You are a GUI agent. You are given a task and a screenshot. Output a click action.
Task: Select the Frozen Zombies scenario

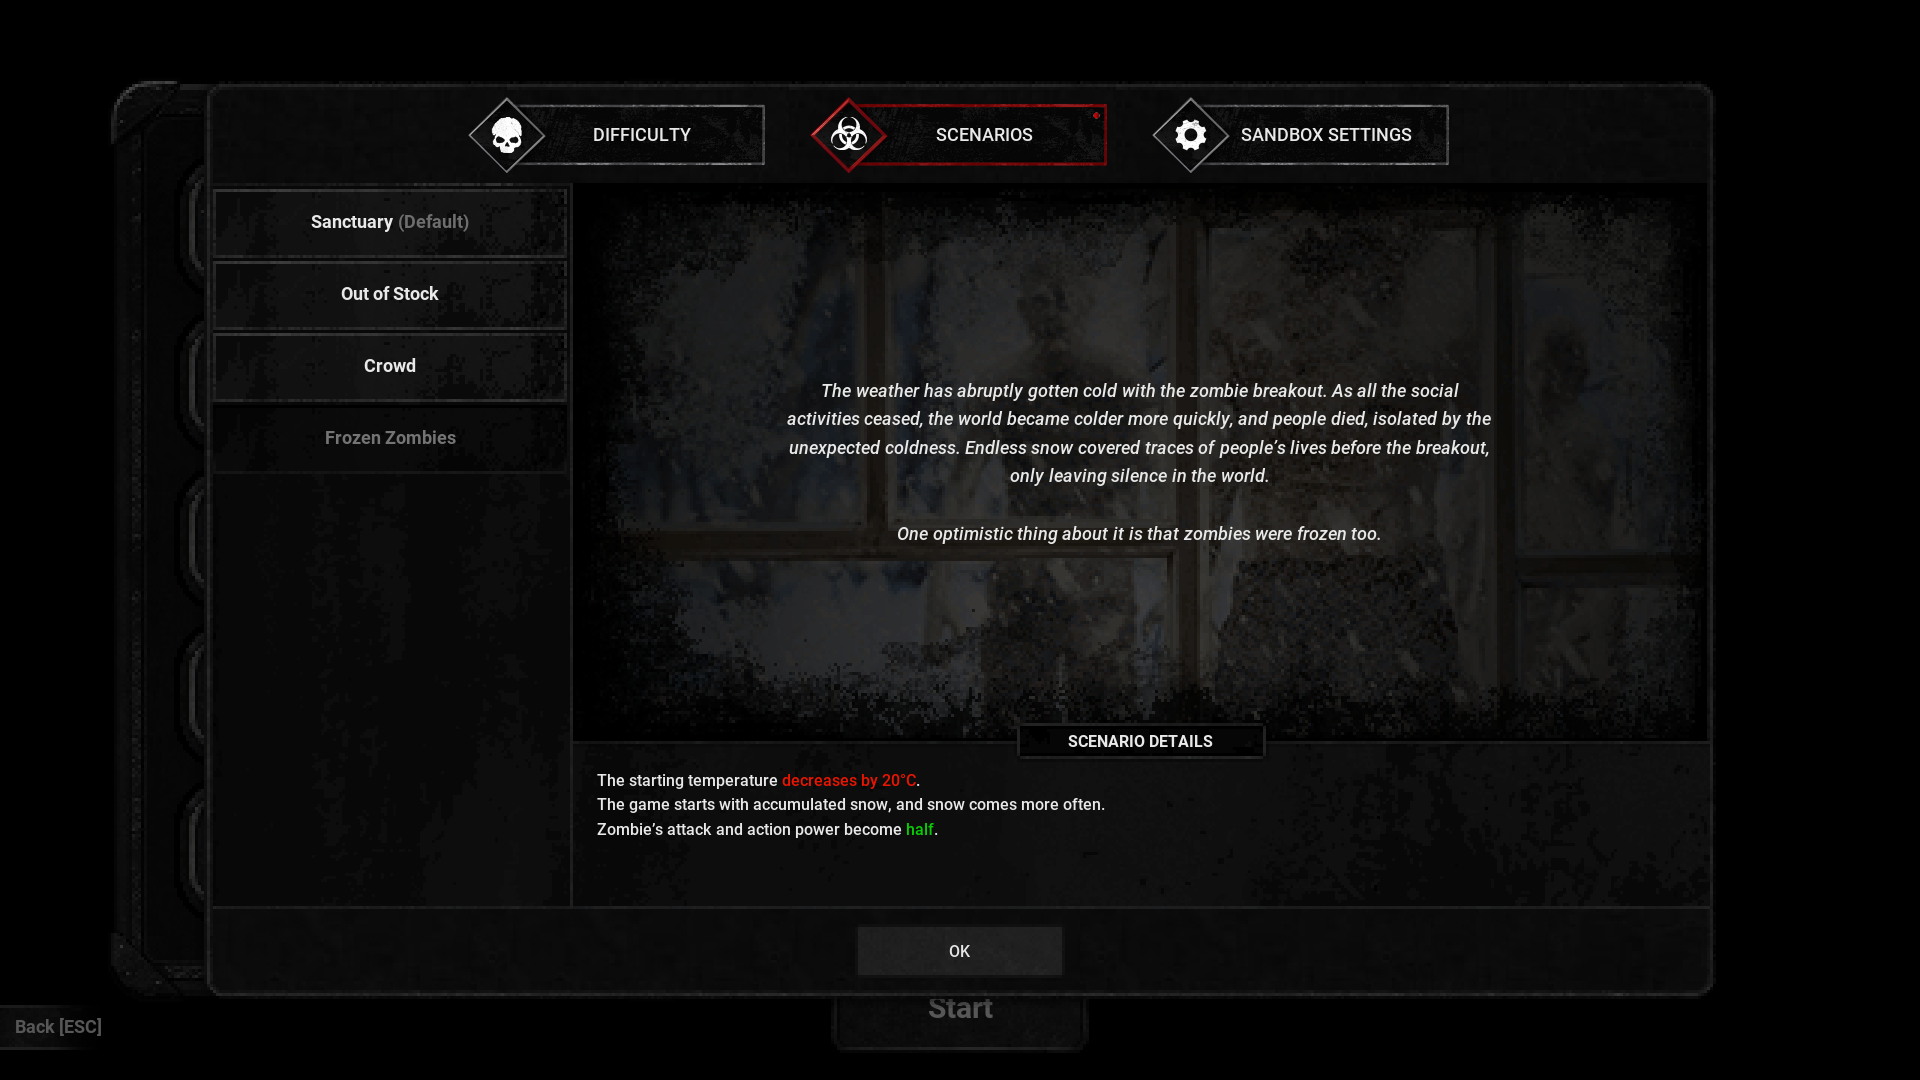tap(389, 436)
